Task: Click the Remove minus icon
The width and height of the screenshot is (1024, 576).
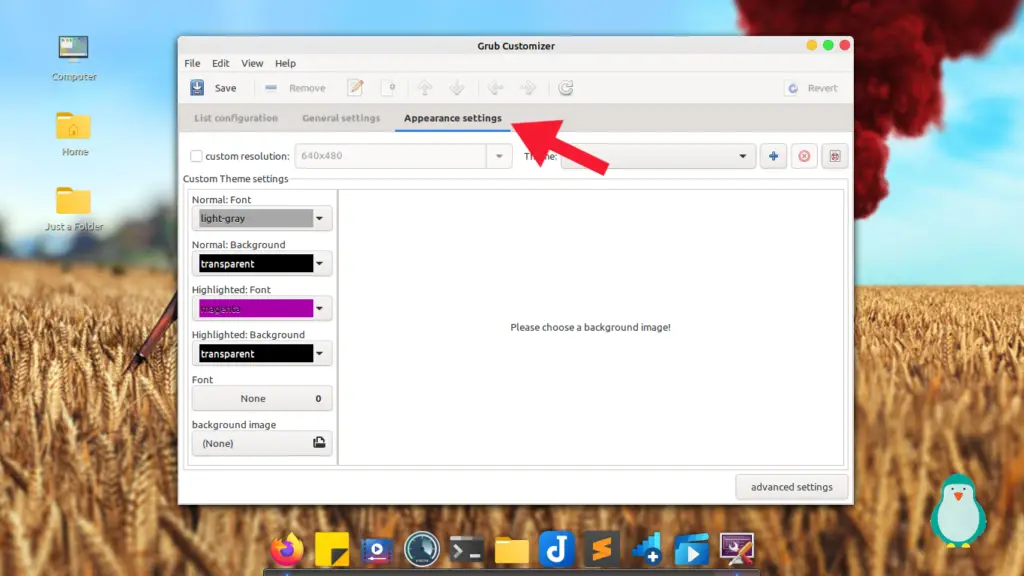Action: pyautogui.click(x=270, y=88)
